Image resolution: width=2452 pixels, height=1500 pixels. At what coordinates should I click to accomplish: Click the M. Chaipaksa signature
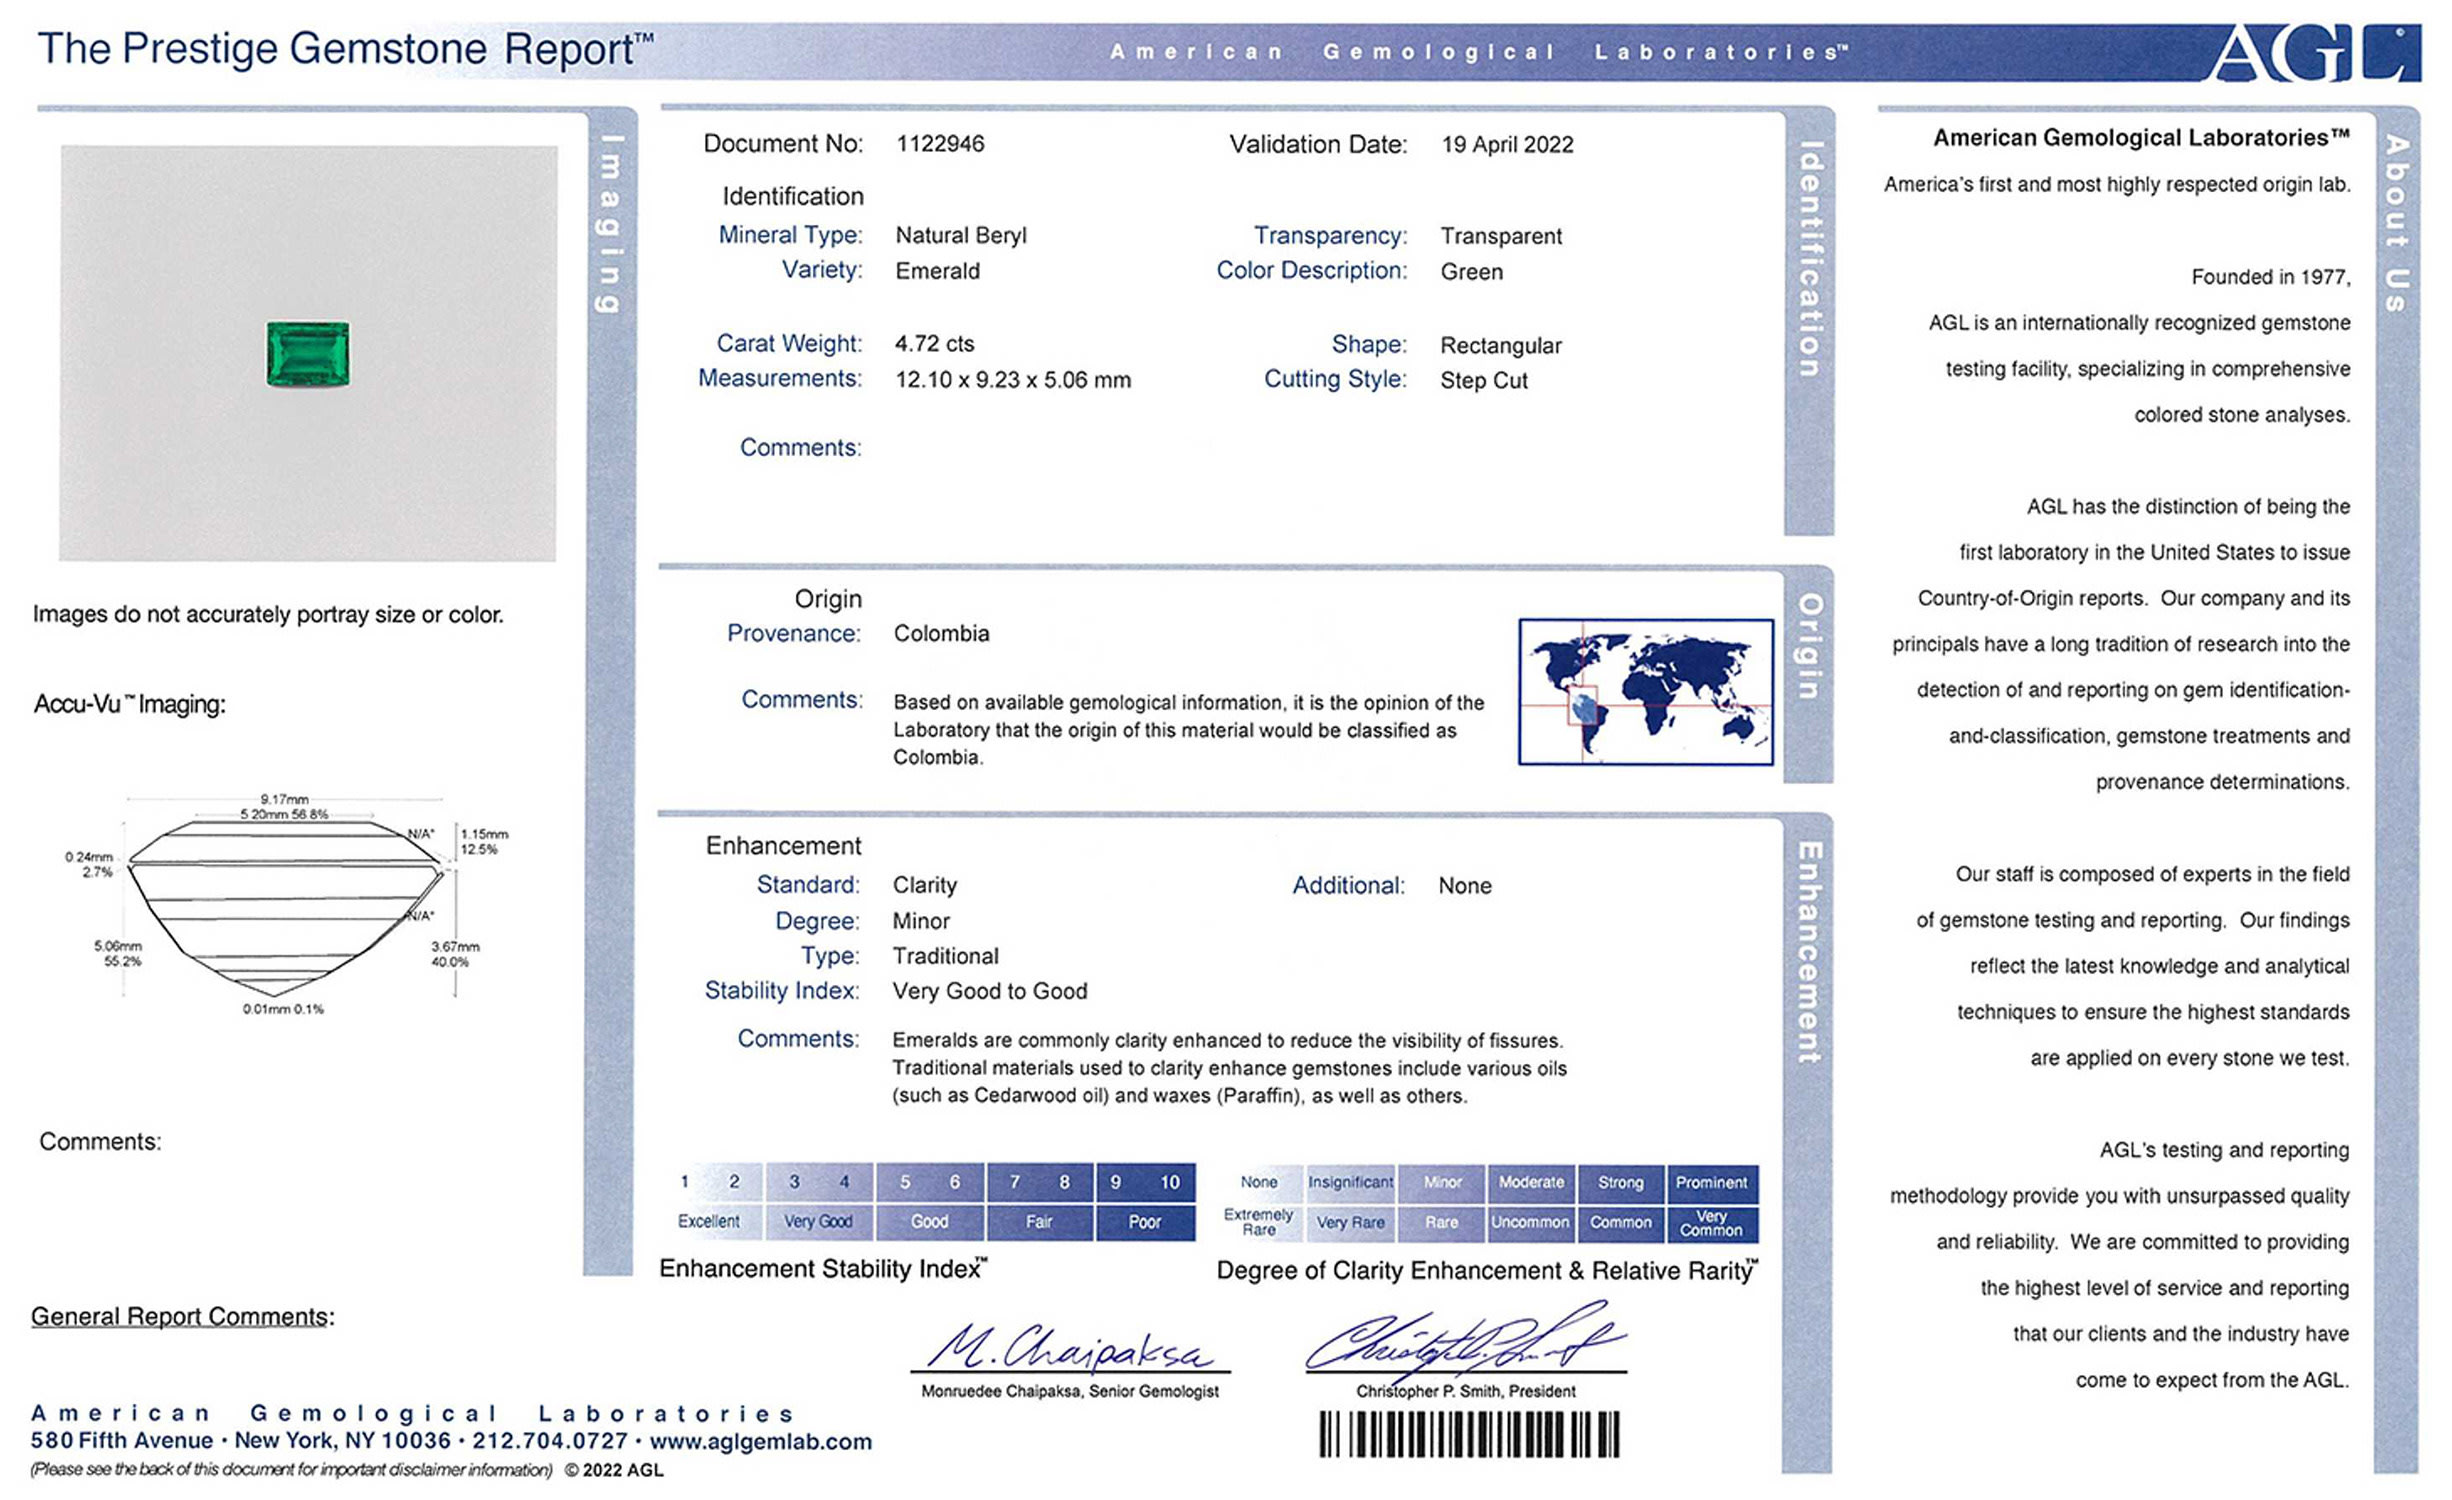(x=1068, y=1347)
